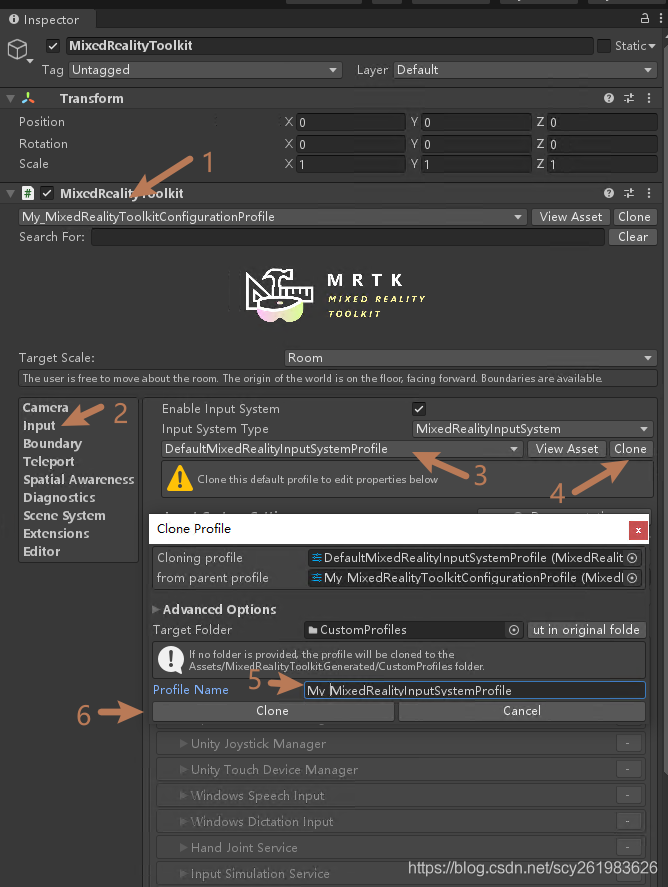Viewport: 668px width, 887px height.
Task: Click View Asset for the configuration profile
Action: pyautogui.click(x=571, y=217)
